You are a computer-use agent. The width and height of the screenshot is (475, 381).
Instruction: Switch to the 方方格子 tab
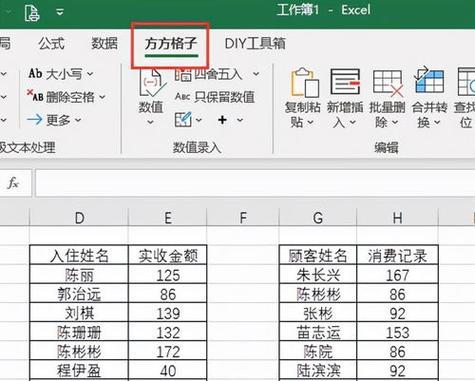171,44
